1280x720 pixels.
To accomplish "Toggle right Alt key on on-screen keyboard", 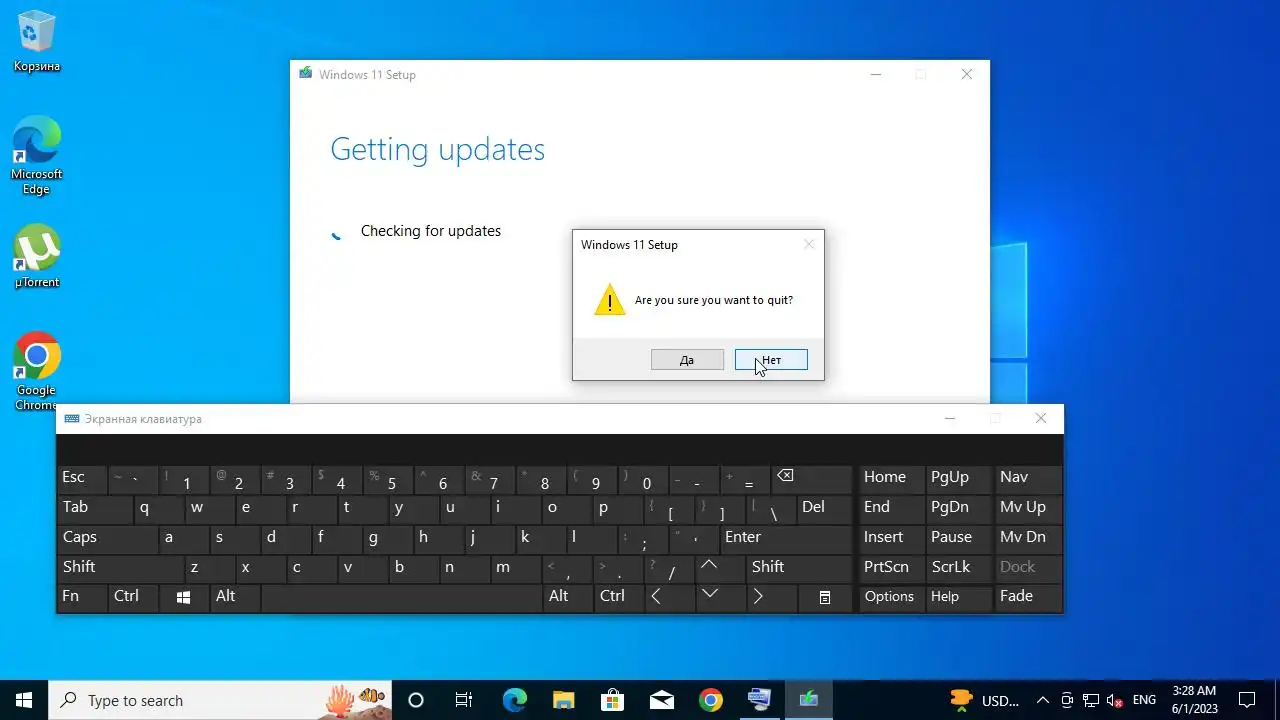I will coord(568,598).
